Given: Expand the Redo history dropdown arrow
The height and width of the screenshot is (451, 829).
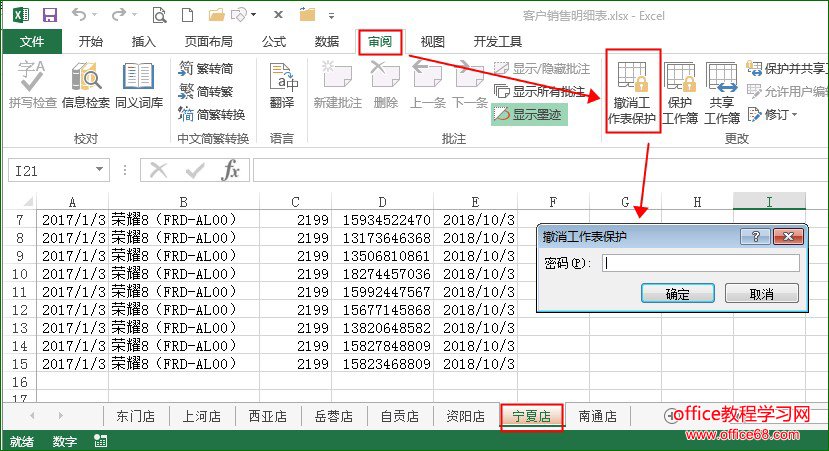Looking at the screenshot, I should [x=134, y=15].
